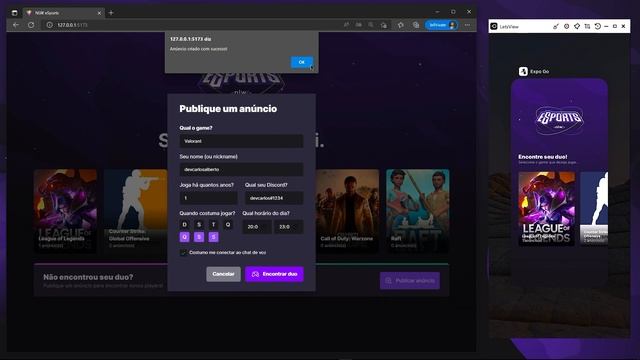Click the LetsView rotate history icon
The height and width of the screenshot is (360, 640).
tap(598, 26)
